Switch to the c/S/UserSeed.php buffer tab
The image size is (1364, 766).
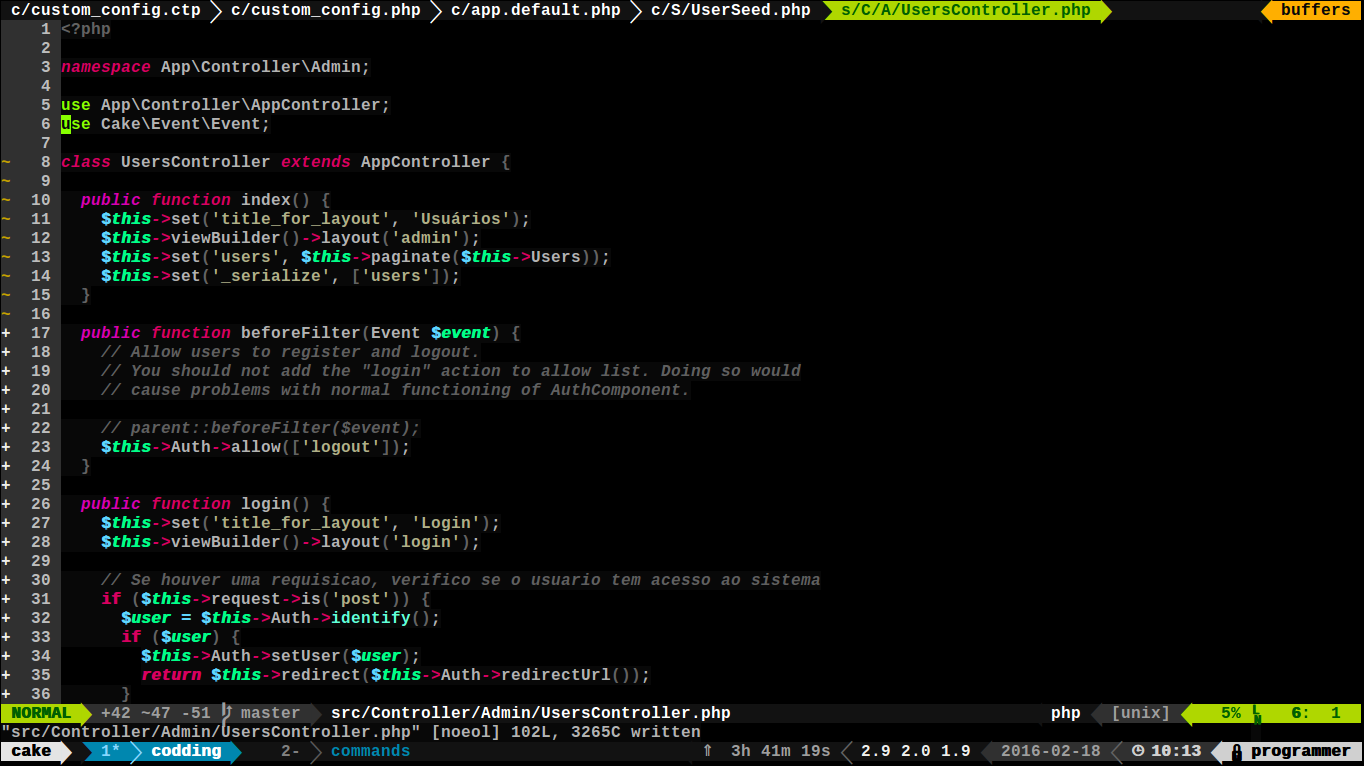point(730,10)
